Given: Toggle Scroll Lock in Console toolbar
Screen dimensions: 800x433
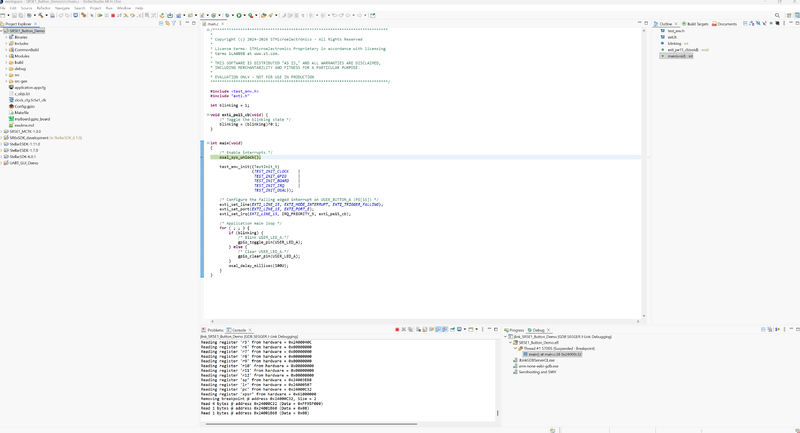Looking at the screenshot, I should (424, 329).
